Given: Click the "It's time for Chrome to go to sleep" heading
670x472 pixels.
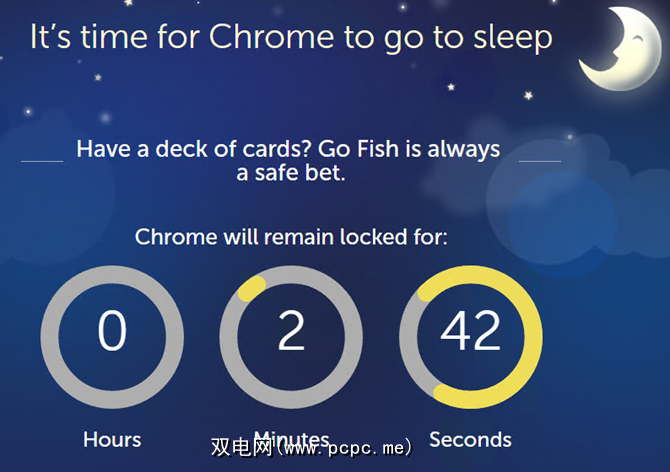Looking at the screenshot, I should point(291,38).
